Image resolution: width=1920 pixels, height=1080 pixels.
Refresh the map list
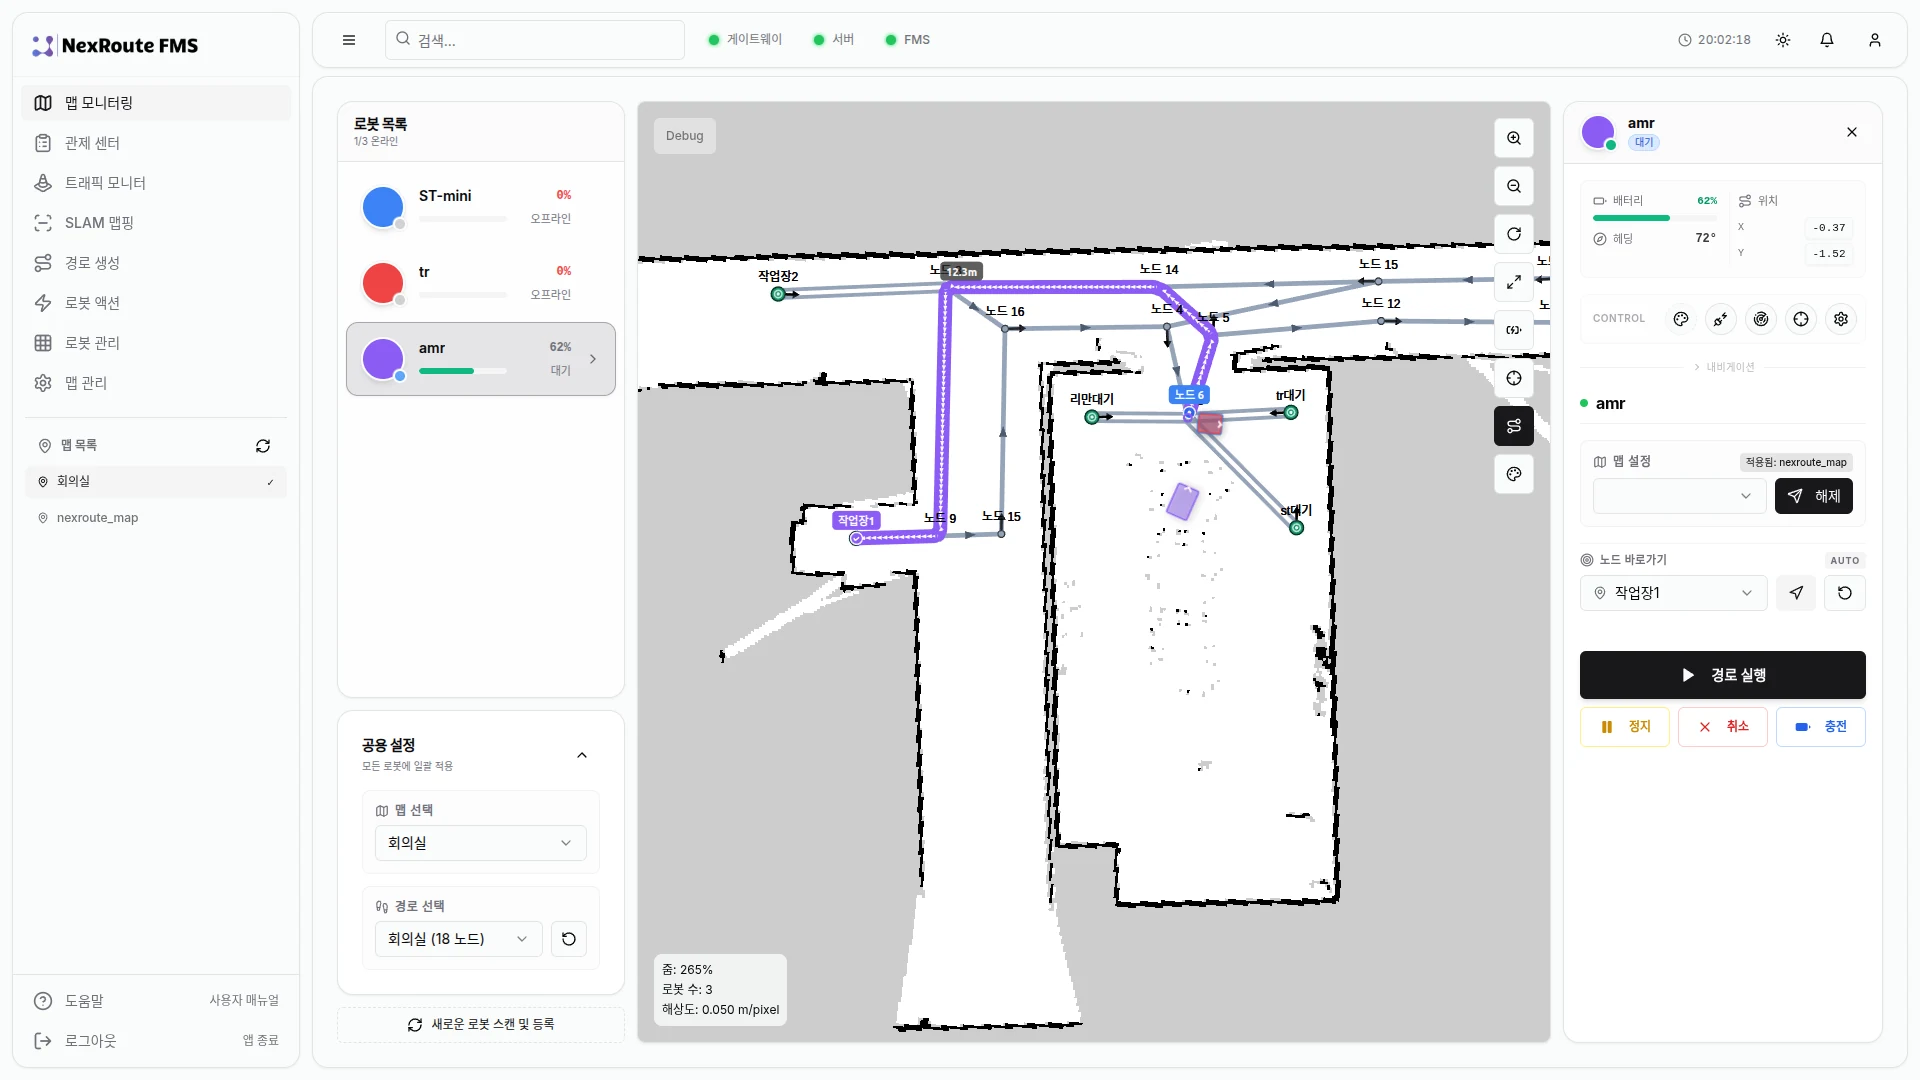click(x=263, y=446)
